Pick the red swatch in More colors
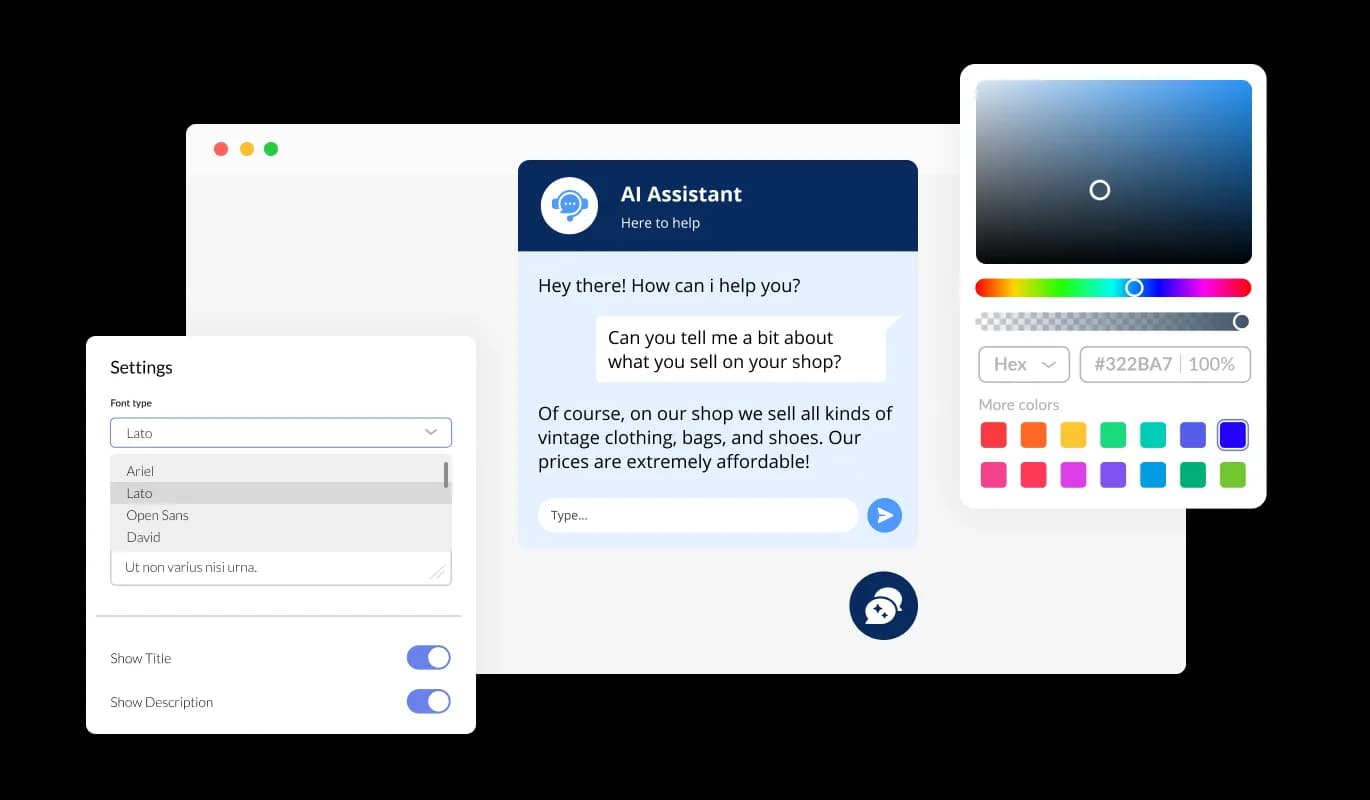 point(993,435)
